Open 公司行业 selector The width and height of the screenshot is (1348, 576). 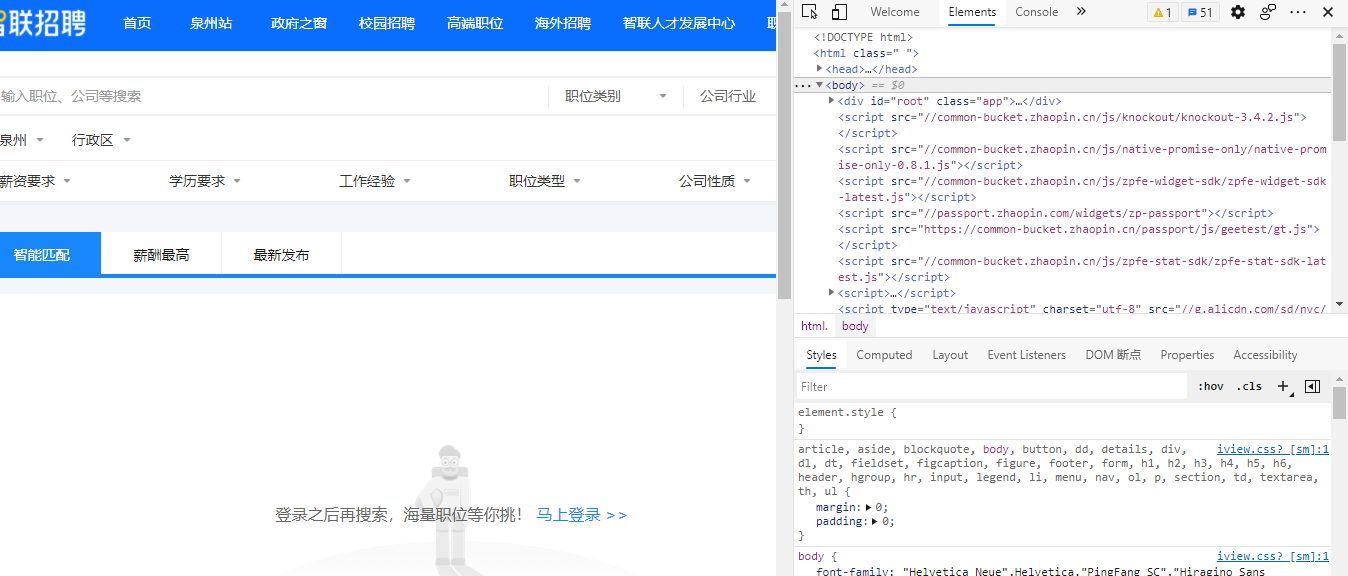pyautogui.click(x=729, y=96)
